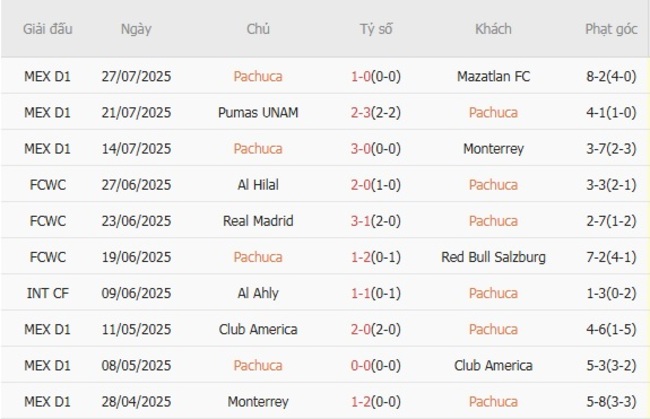Click the Al Hilal team name

point(257,184)
